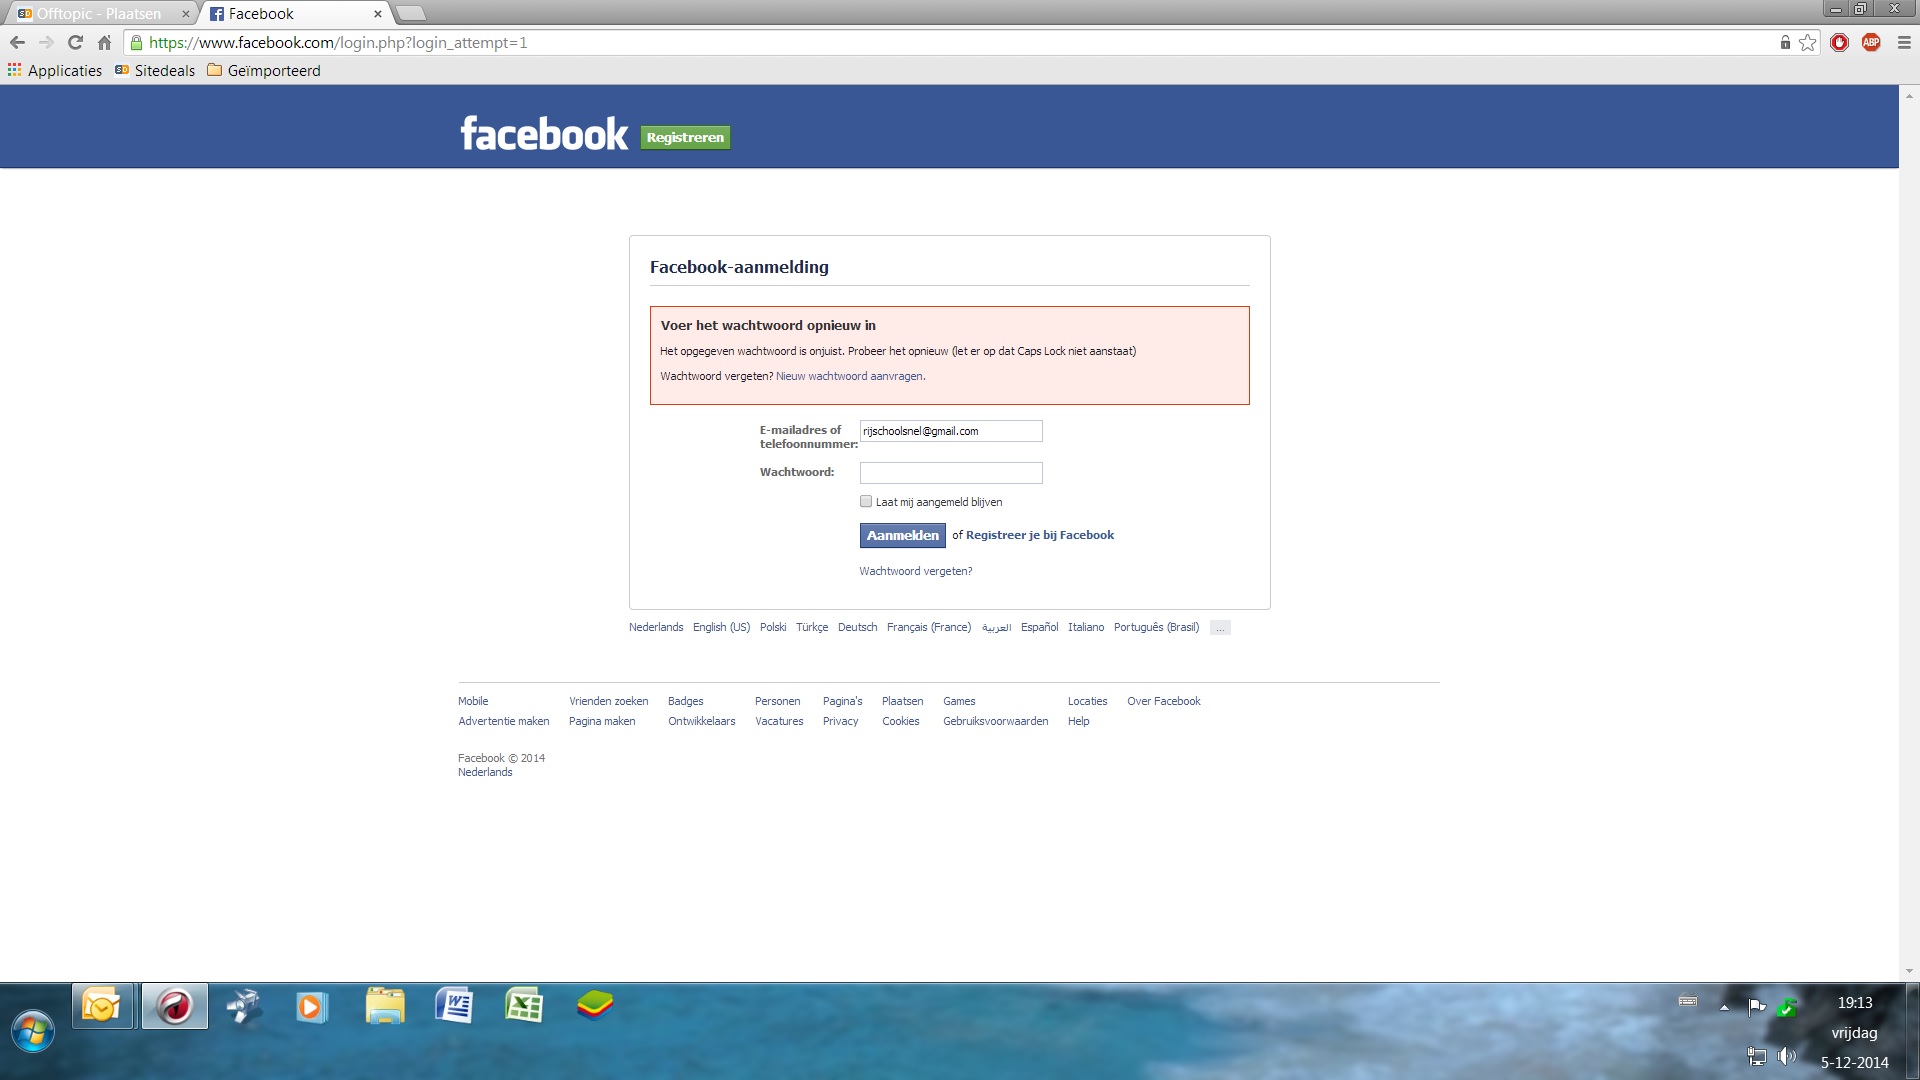Select Türkçe language link
The image size is (1920, 1080).
coord(812,627)
